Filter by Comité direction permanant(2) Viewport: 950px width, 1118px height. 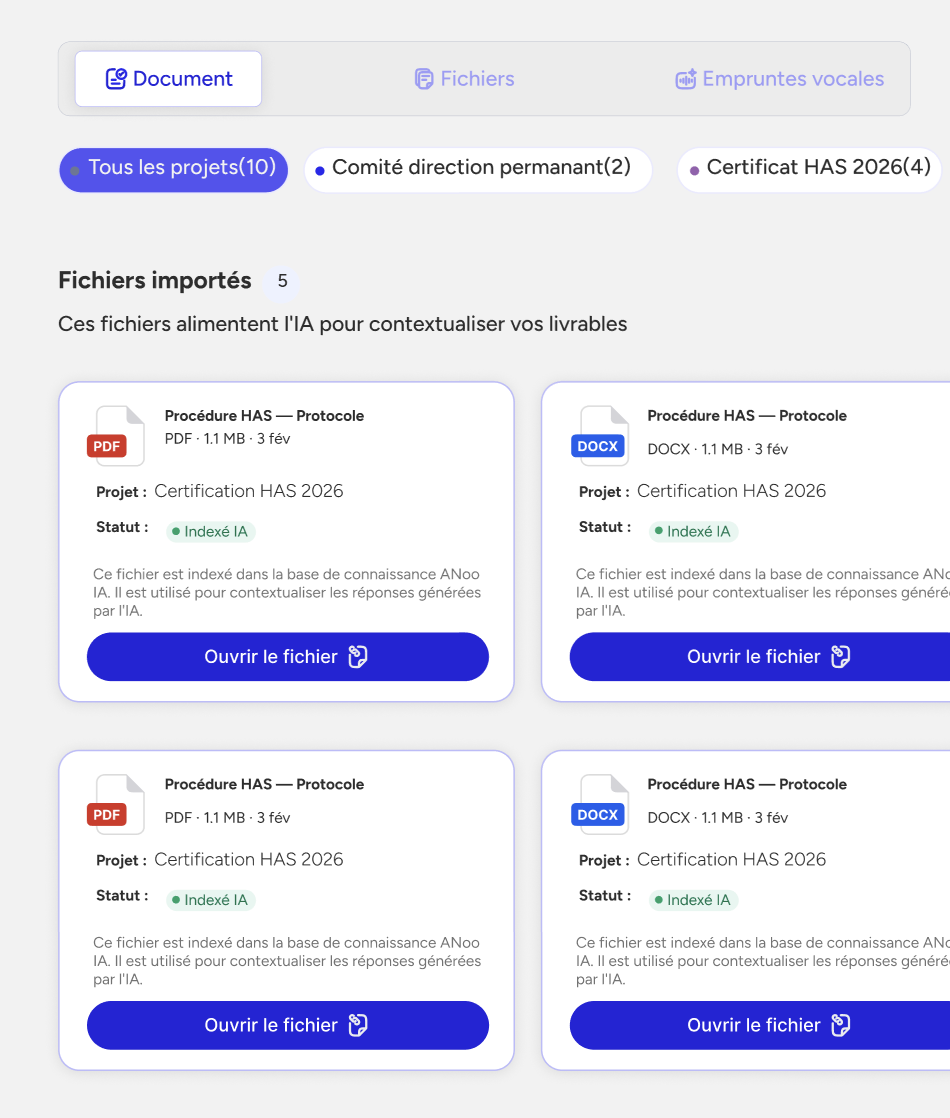tap(478, 170)
